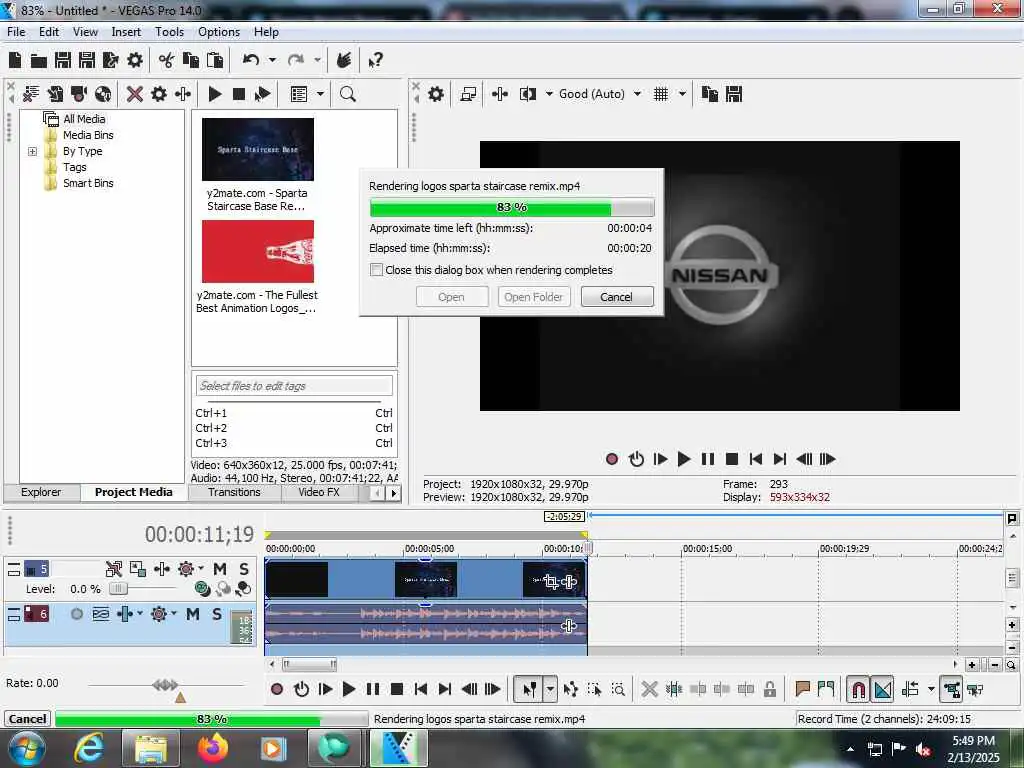
Task: Solo audio track 6
Action: (x=217, y=614)
